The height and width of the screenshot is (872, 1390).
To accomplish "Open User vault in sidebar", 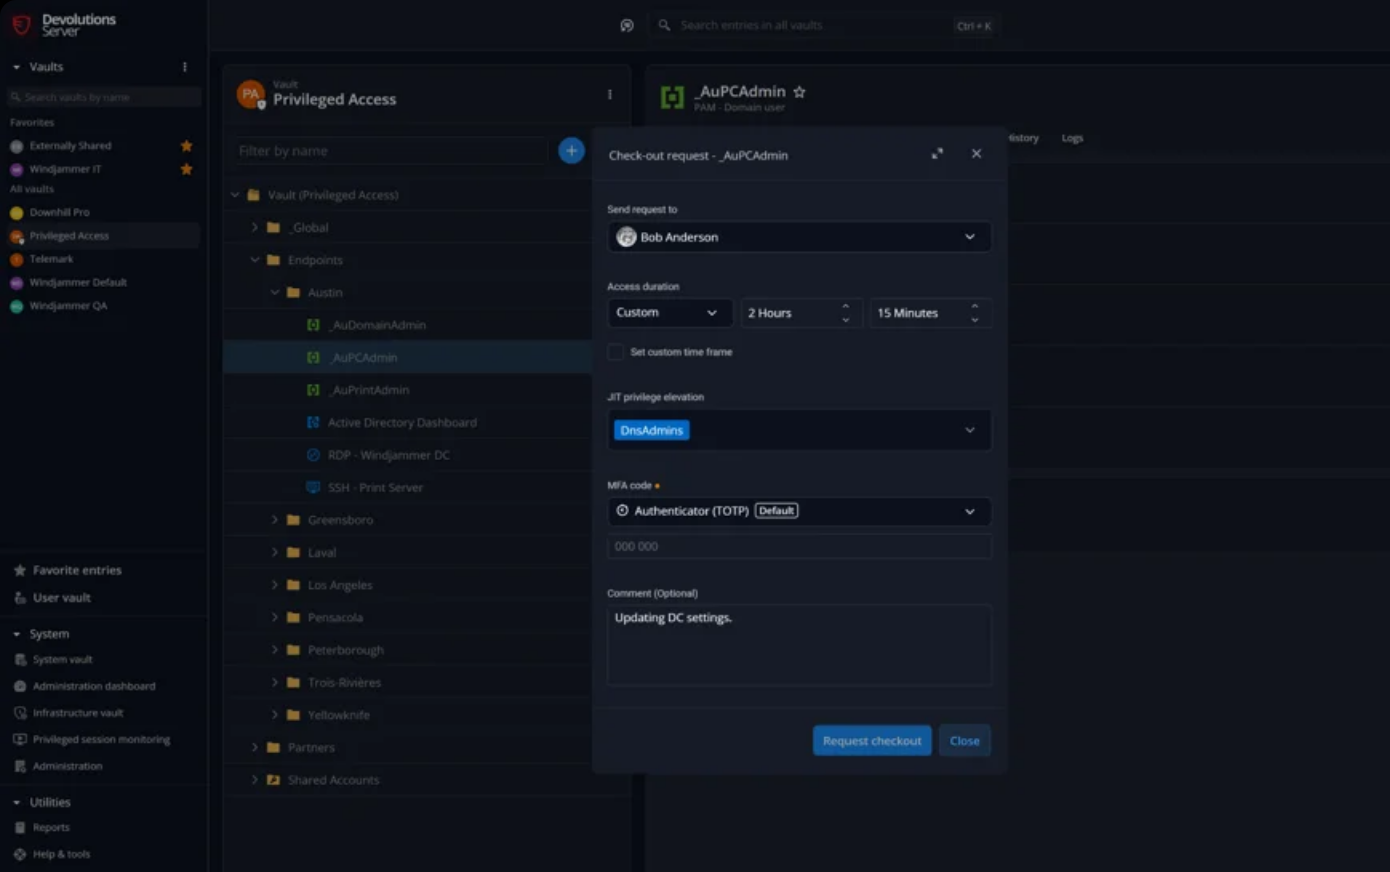I will pyautogui.click(x=53, y=598).
